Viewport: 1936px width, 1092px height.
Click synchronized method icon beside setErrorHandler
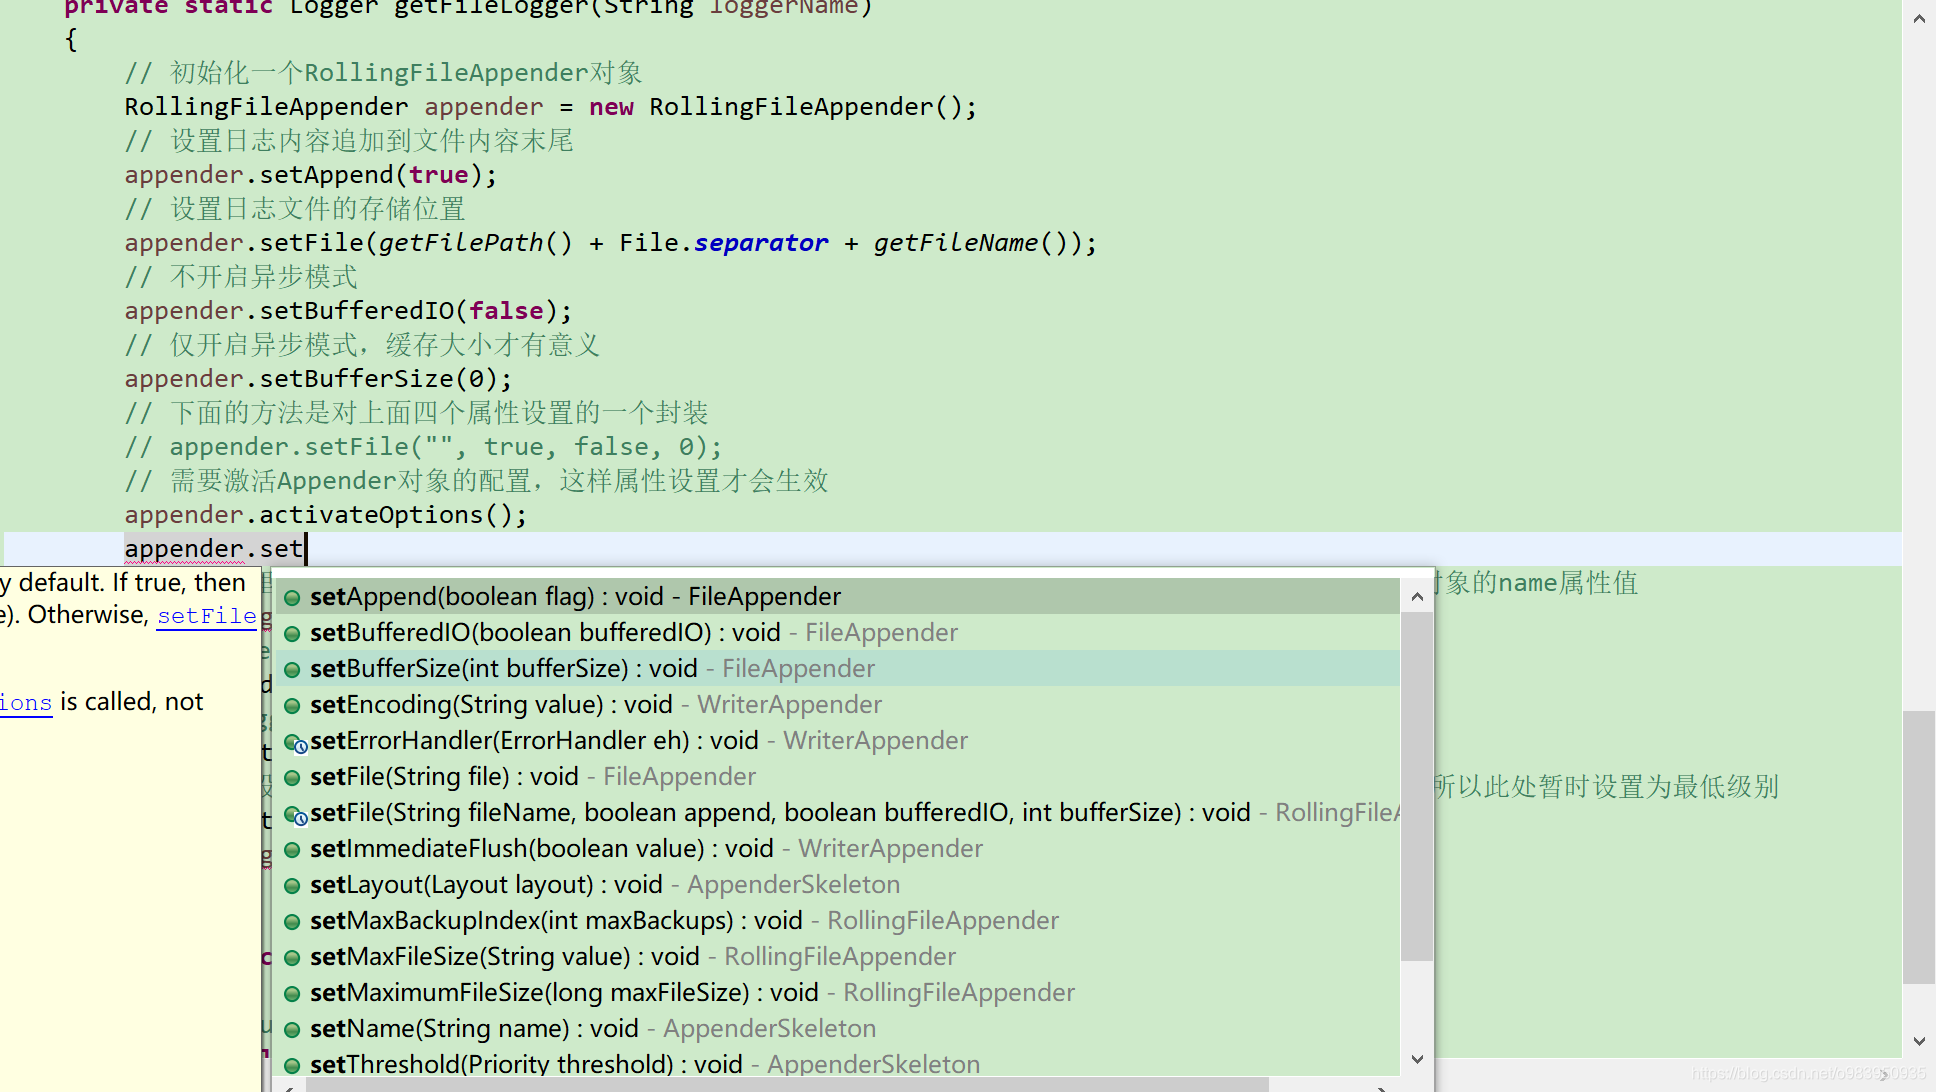(294, 743)
